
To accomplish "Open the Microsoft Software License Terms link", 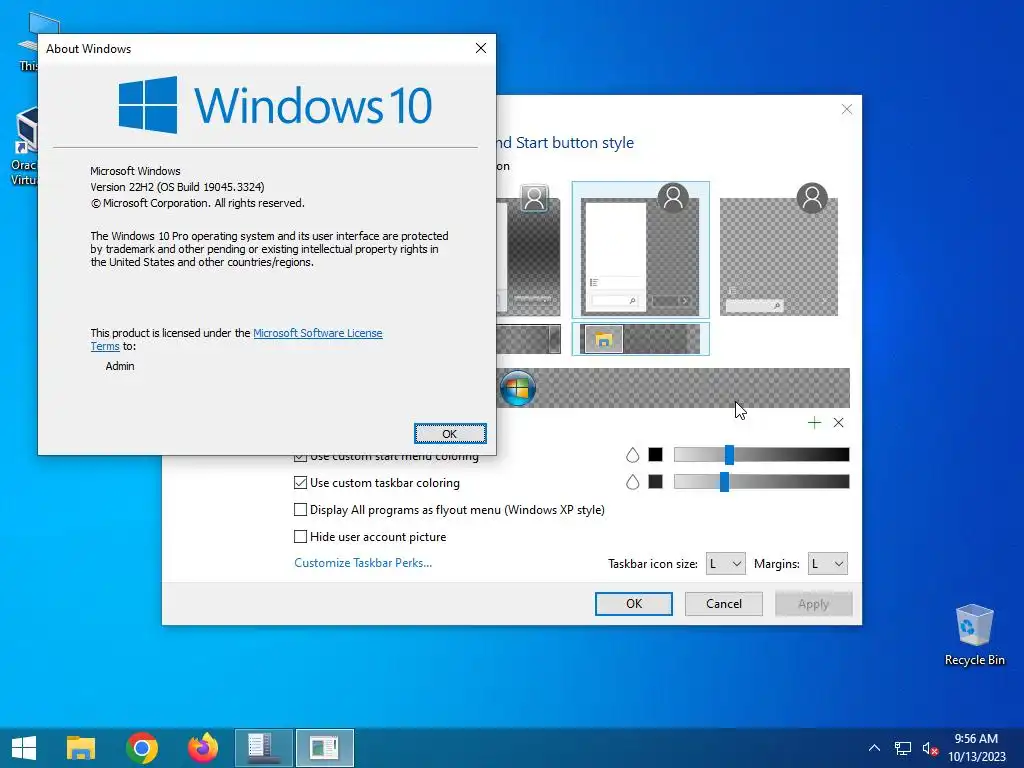I will point(317,333).
